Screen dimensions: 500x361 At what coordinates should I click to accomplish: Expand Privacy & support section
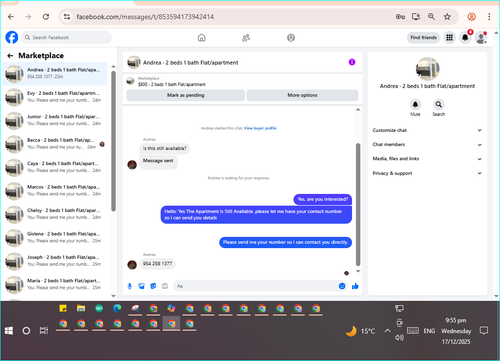(x=427, y=173)
